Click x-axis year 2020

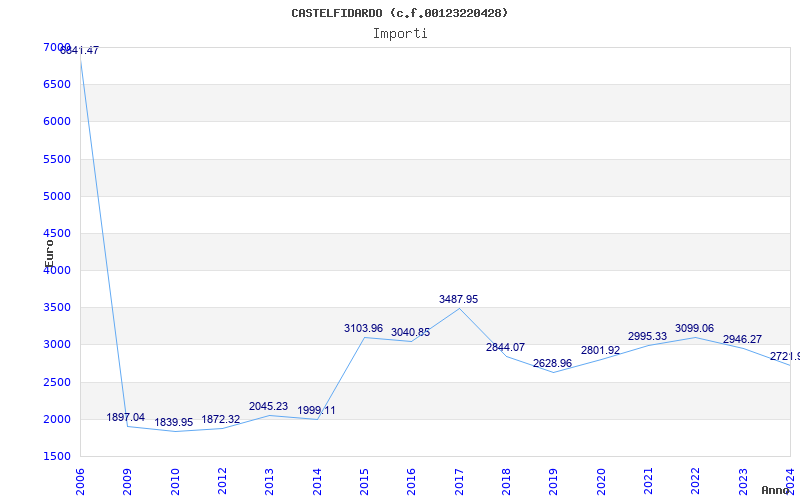click(x=601, y=482)
